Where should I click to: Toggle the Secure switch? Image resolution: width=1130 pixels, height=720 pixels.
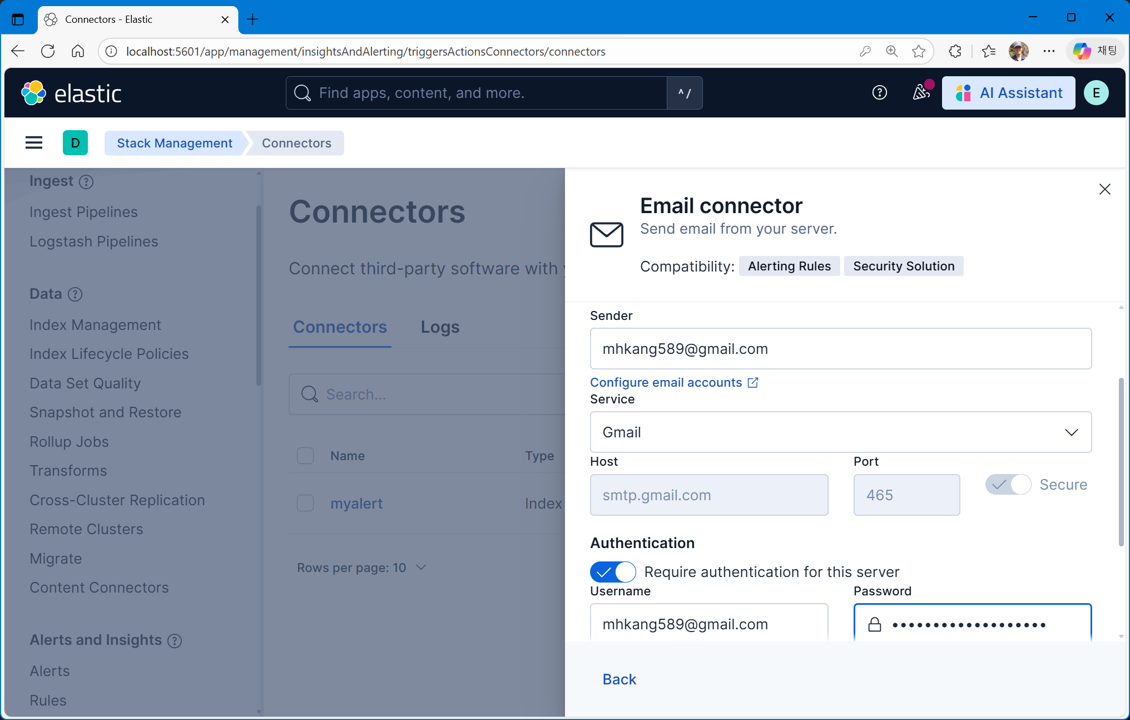[1008, 485]
